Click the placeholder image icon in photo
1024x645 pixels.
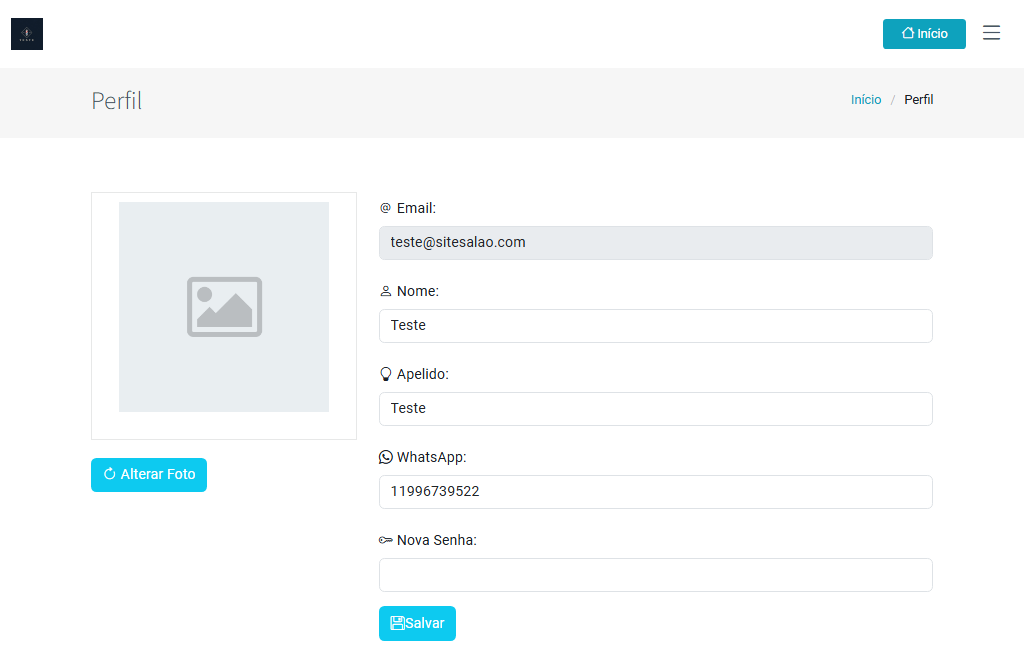coord(224,307)
